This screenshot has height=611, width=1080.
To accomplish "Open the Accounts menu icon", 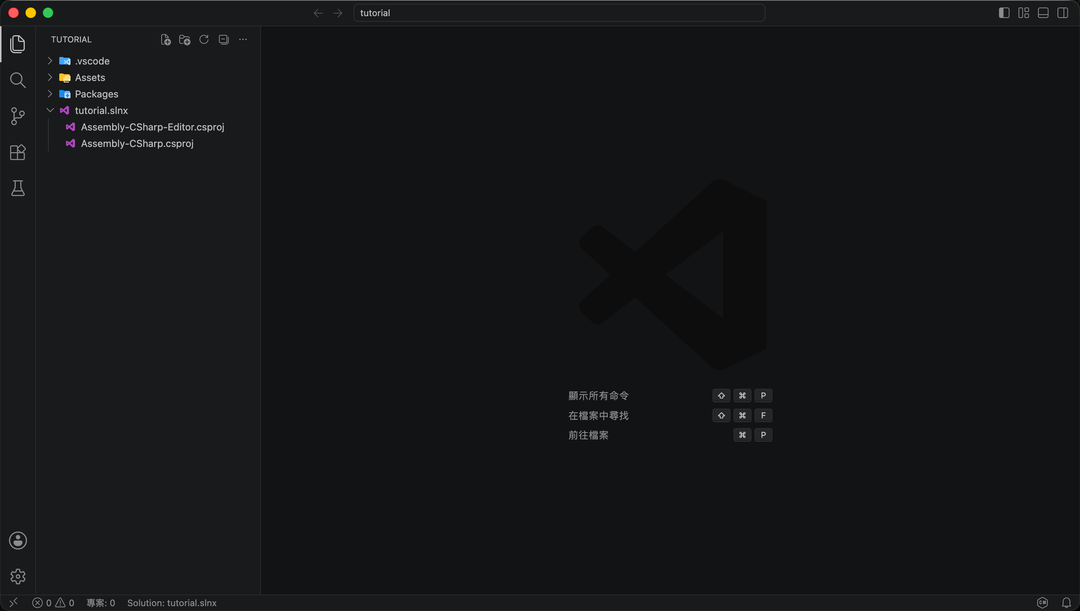I will point(18,541).
